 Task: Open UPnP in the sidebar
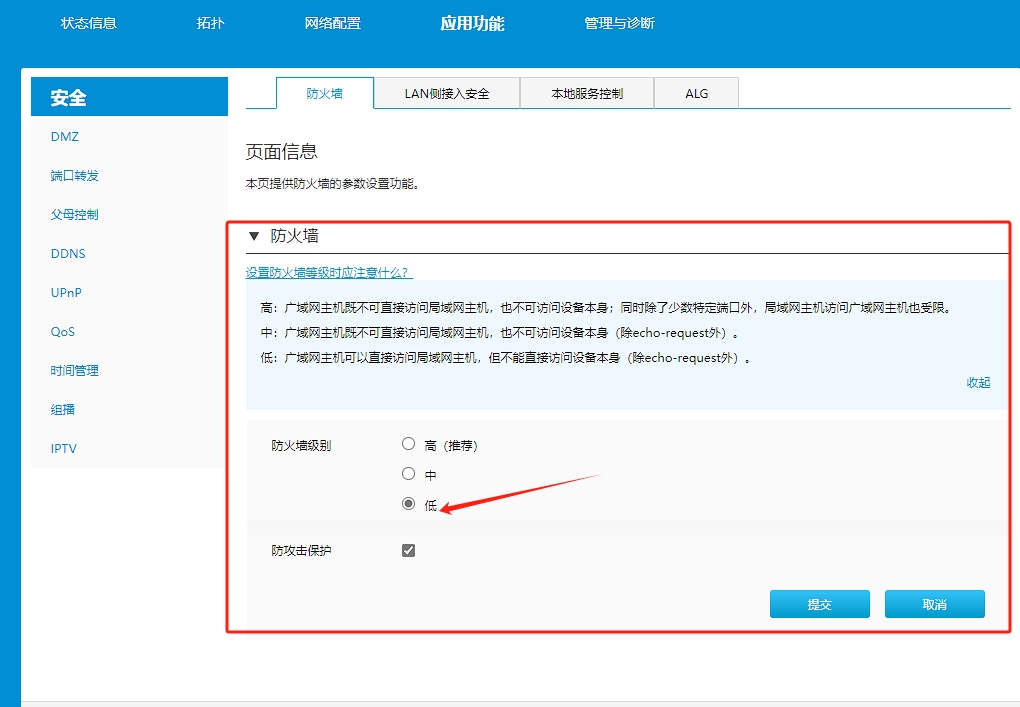(66, 293)
